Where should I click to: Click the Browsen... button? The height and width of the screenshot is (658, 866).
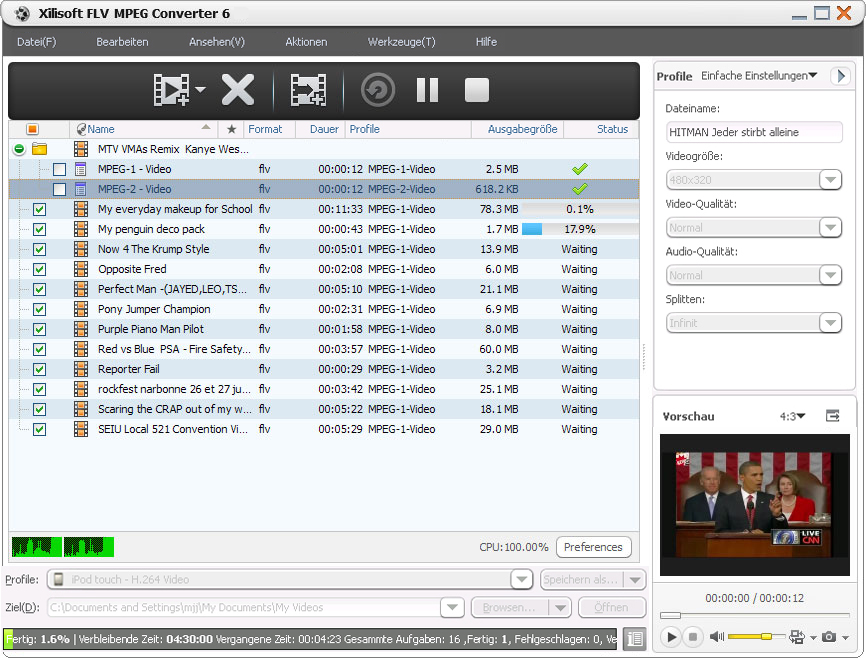point(509,608)
